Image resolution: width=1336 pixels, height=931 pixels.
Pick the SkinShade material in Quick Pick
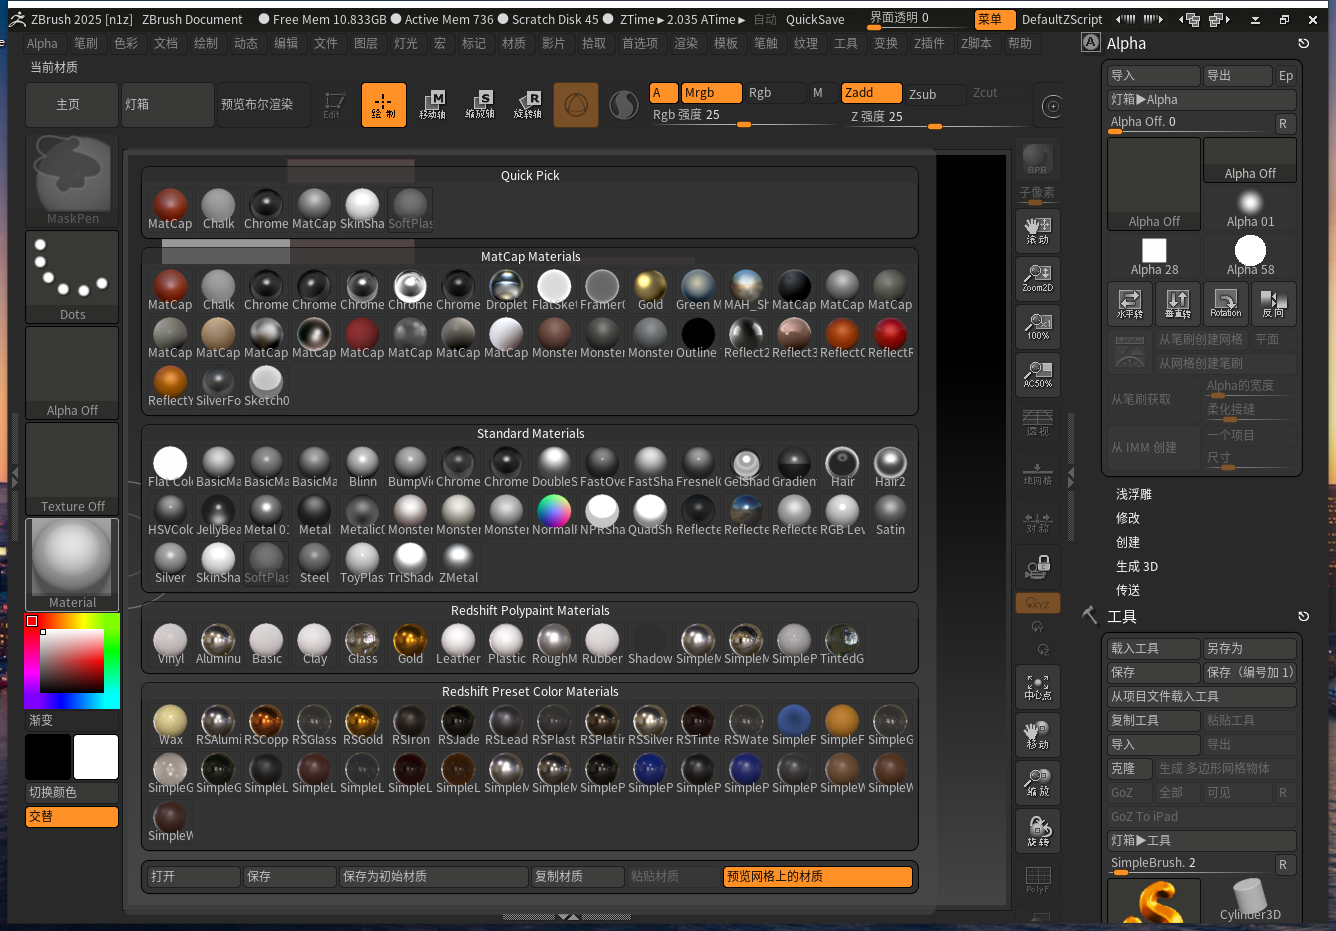click(x=362, y=209)
